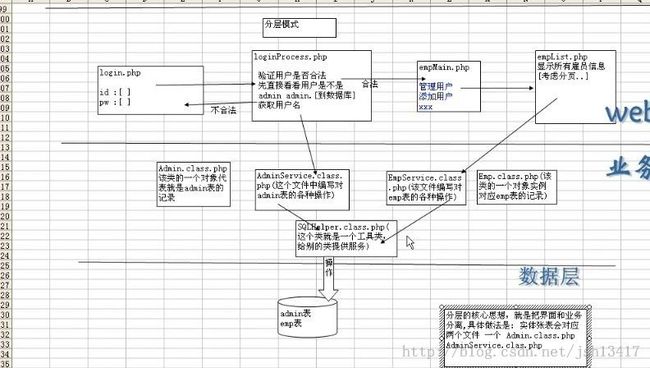The height and width of the screenshot is (368, 650).
Task: Click the 验证用户是否合法 text line
Action: coord(292,75)
